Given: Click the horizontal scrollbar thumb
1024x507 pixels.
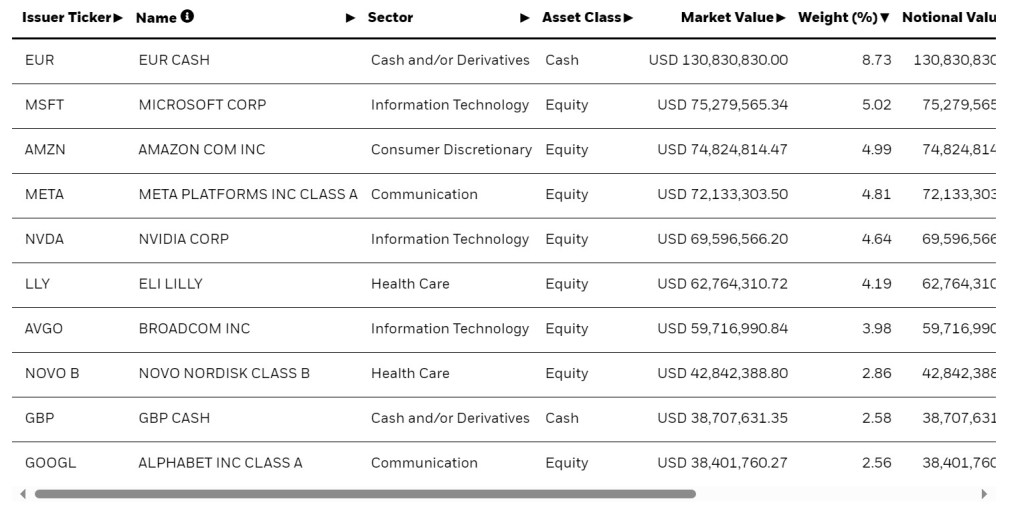Looking at the screenshot, I should point(365,494).
